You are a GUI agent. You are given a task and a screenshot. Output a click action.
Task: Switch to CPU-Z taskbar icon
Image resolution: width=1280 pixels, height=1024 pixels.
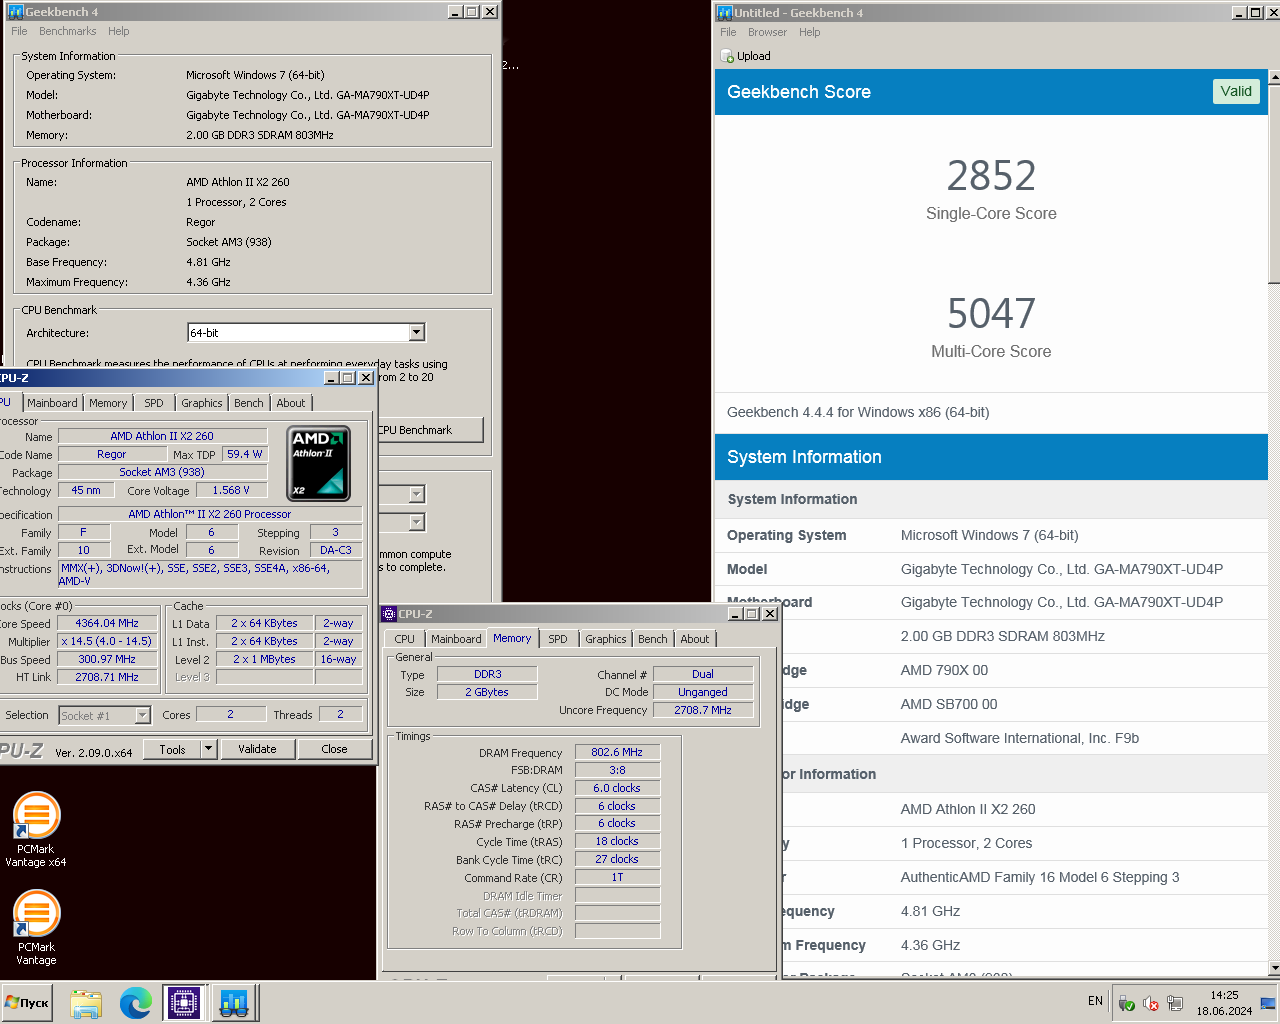tap(184, 1002)
